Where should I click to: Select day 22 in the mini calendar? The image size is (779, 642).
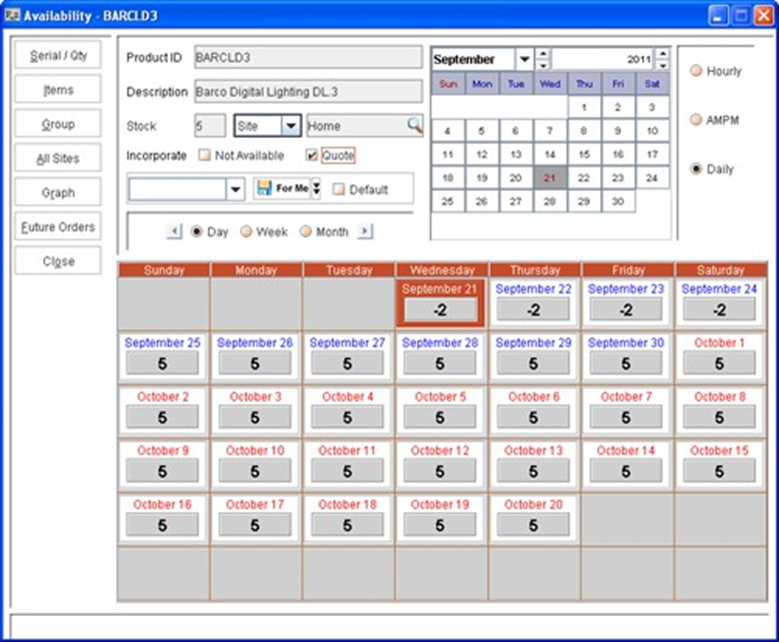pos(584,177)
